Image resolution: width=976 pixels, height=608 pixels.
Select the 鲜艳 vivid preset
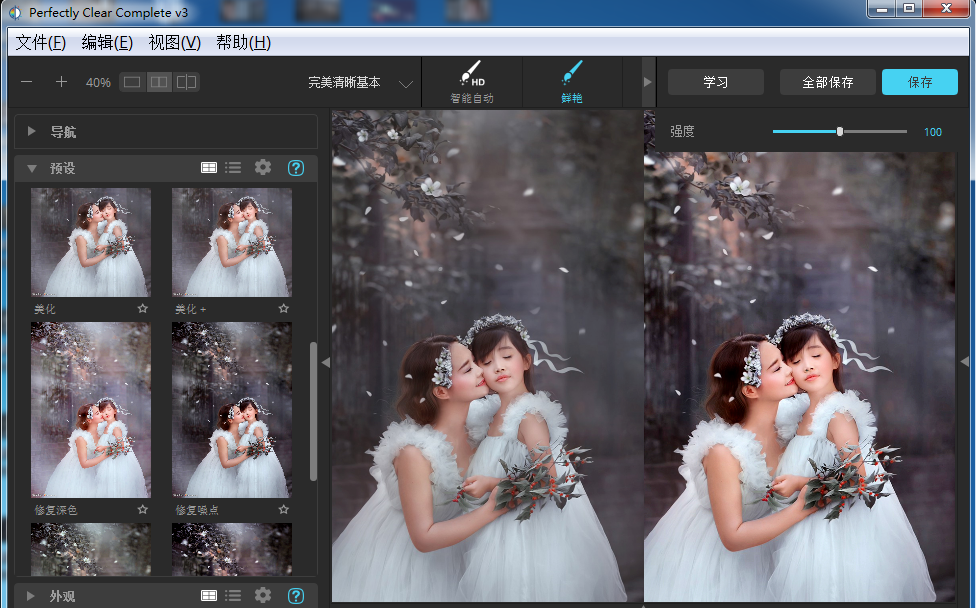point(572,82)
